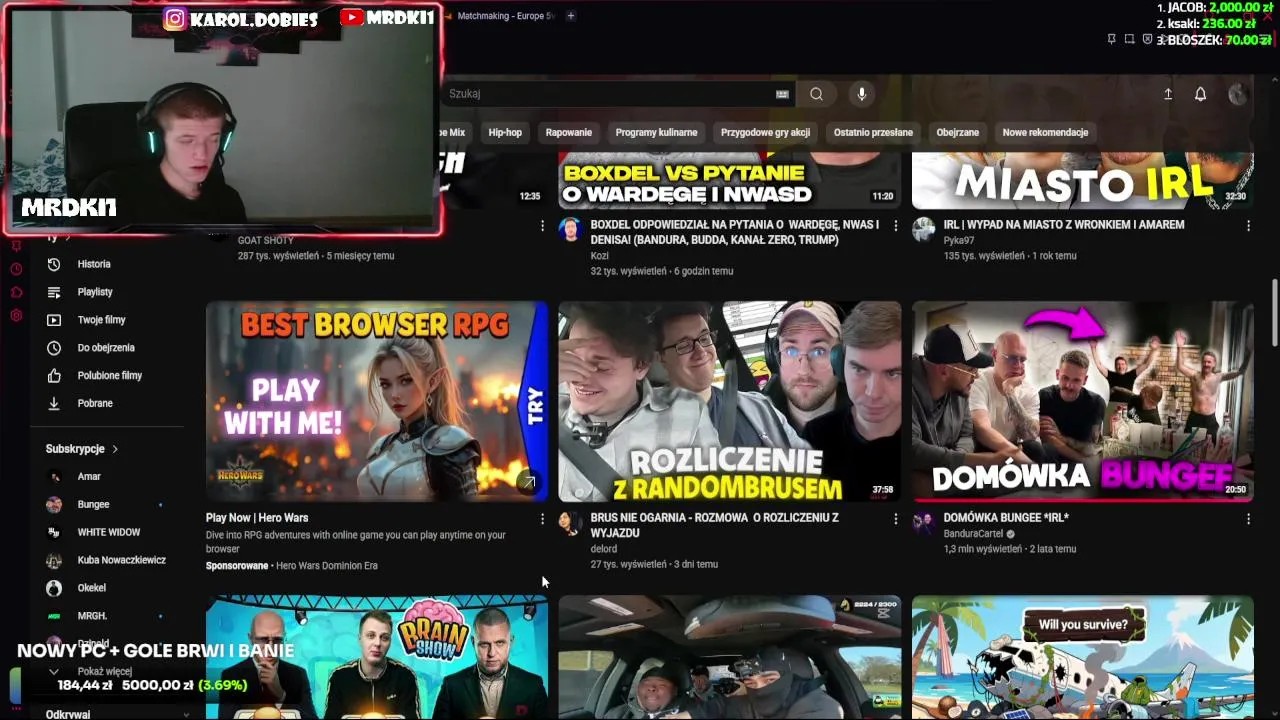Open the notifications bell
Viewport: 1280px width, 720px height.
1200,94
